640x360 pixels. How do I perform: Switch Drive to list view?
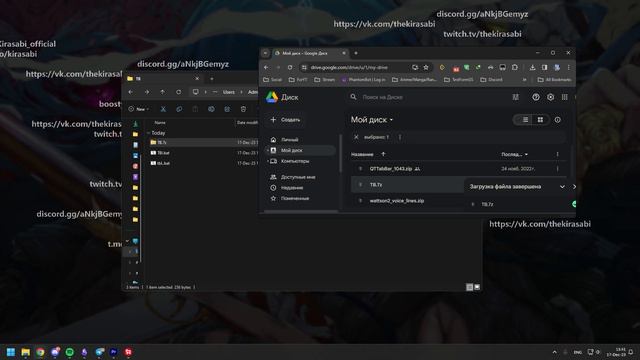524,120
